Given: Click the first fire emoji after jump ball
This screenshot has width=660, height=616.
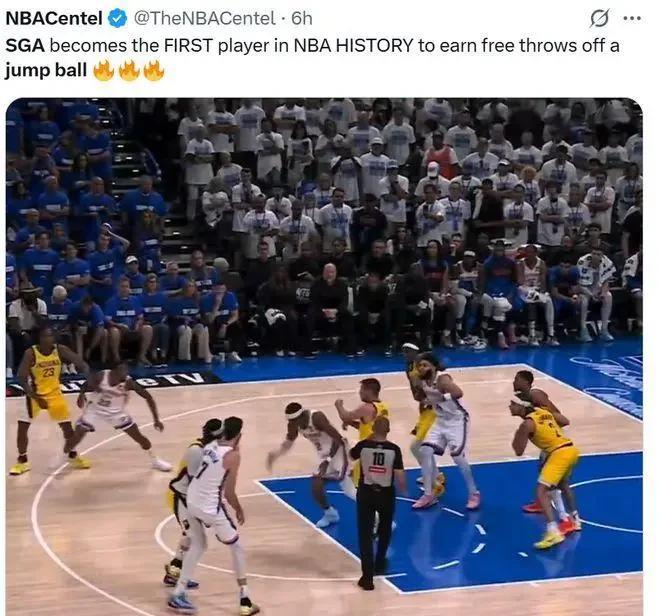Looking at the screenshot, I should click(104, 70).
